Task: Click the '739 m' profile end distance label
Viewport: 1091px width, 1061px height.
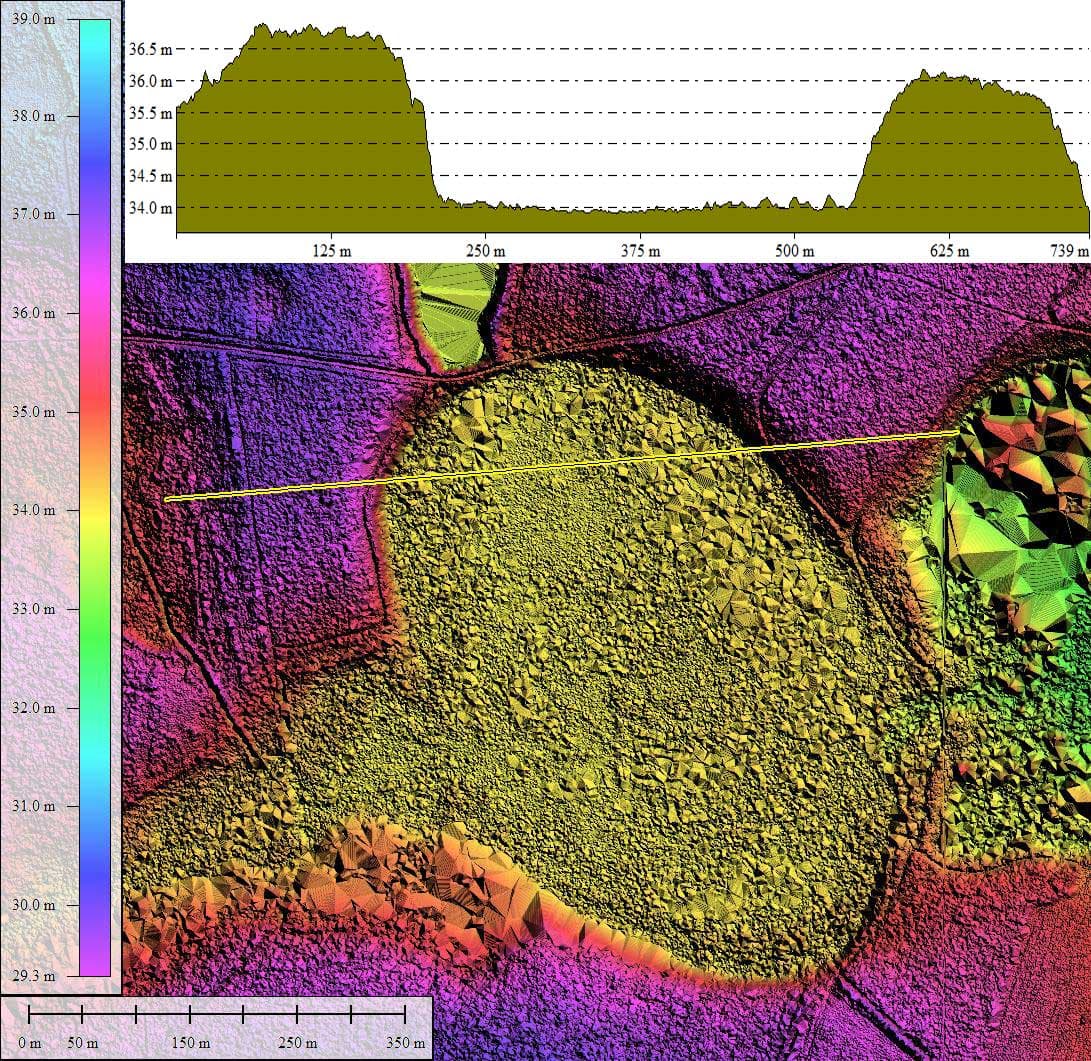Action: click(x=1069, y=251)
